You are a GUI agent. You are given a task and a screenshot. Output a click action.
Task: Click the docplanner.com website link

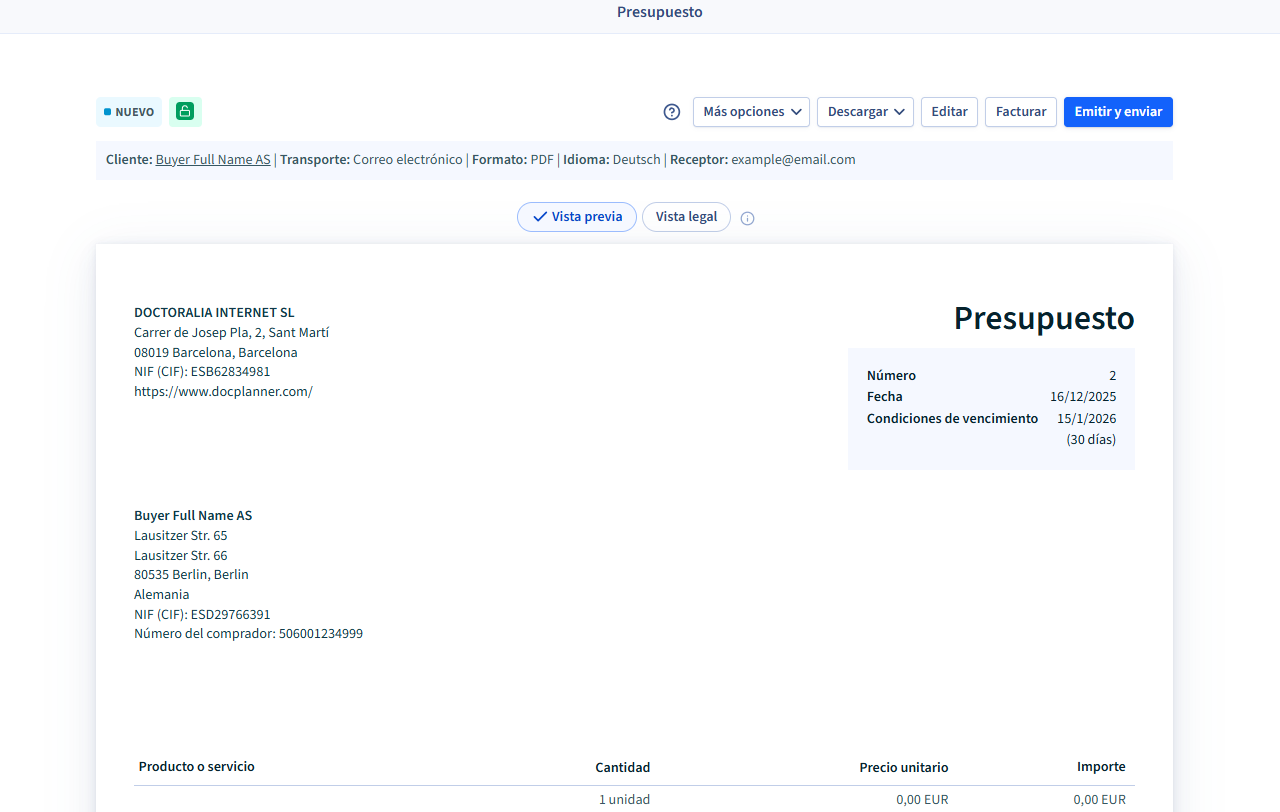tap(223, 391)
